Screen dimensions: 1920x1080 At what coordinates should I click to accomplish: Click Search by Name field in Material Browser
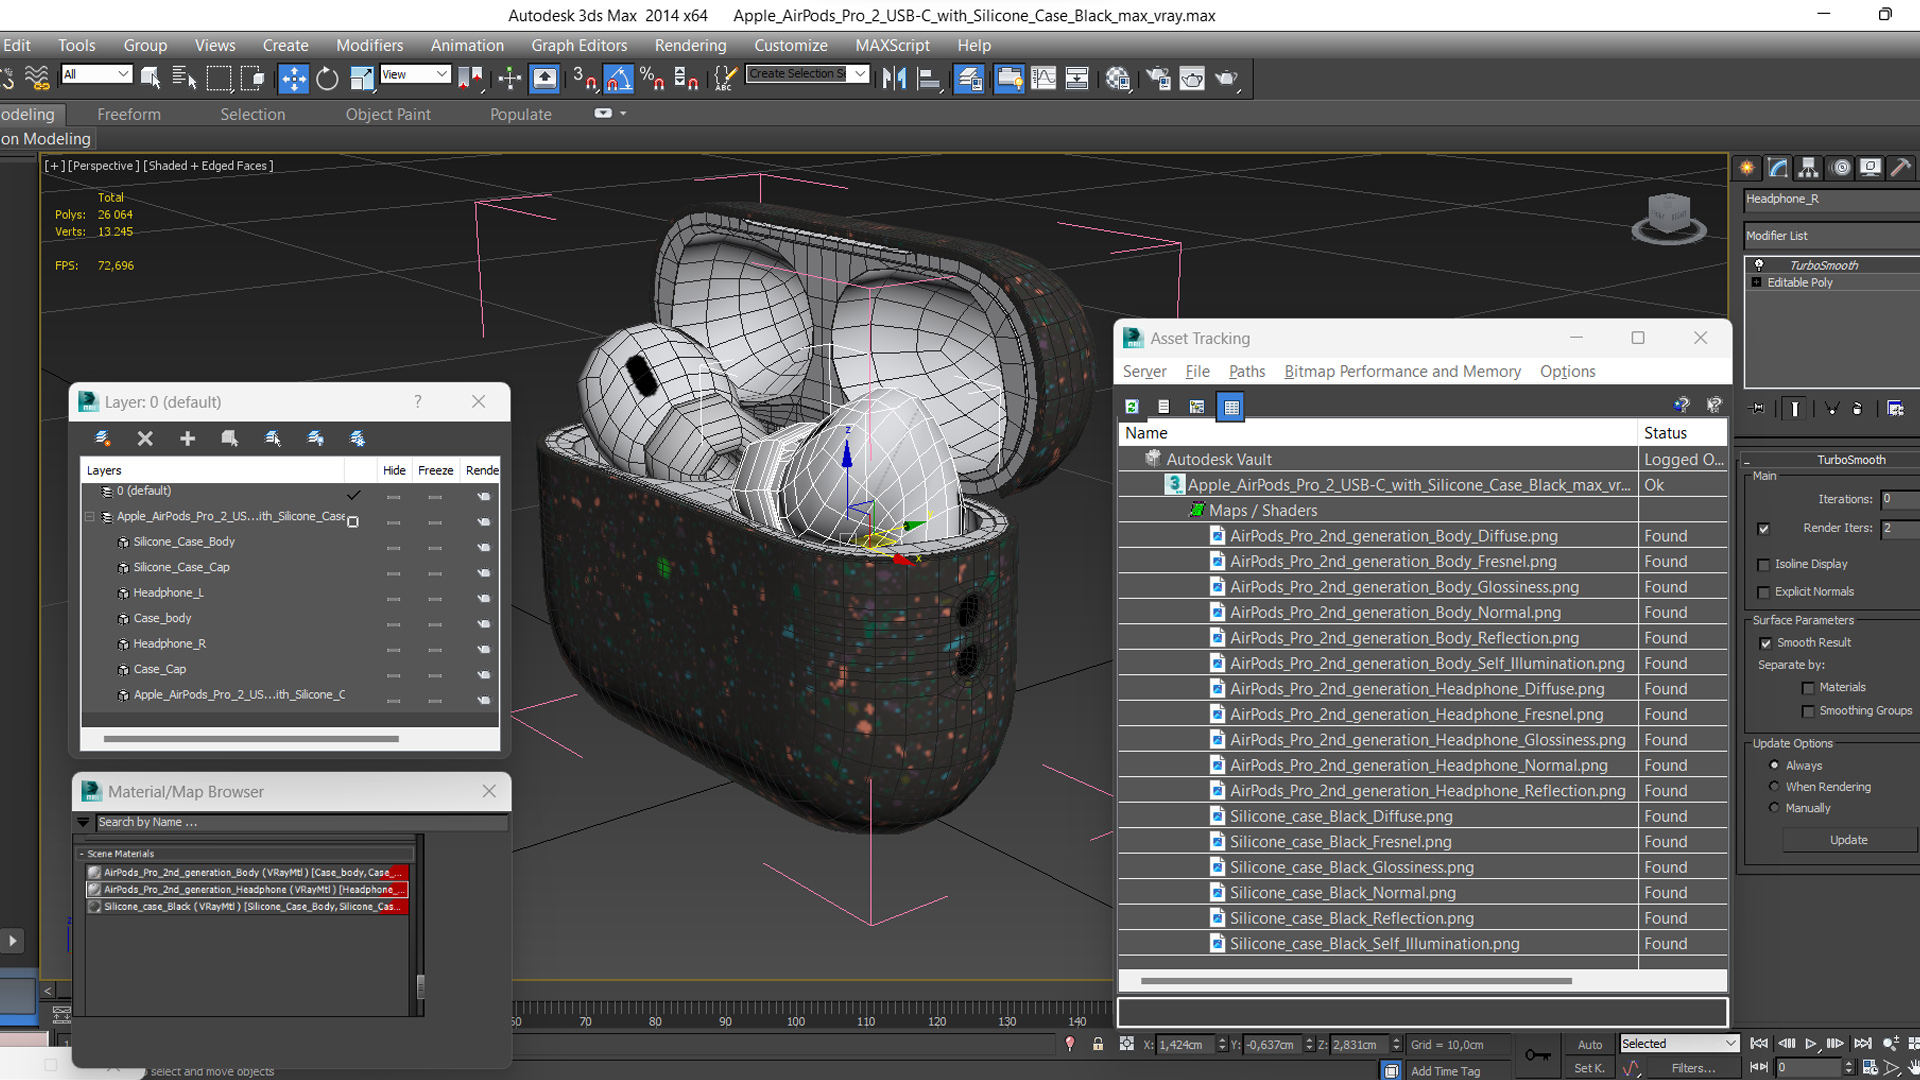pos(302,822)
